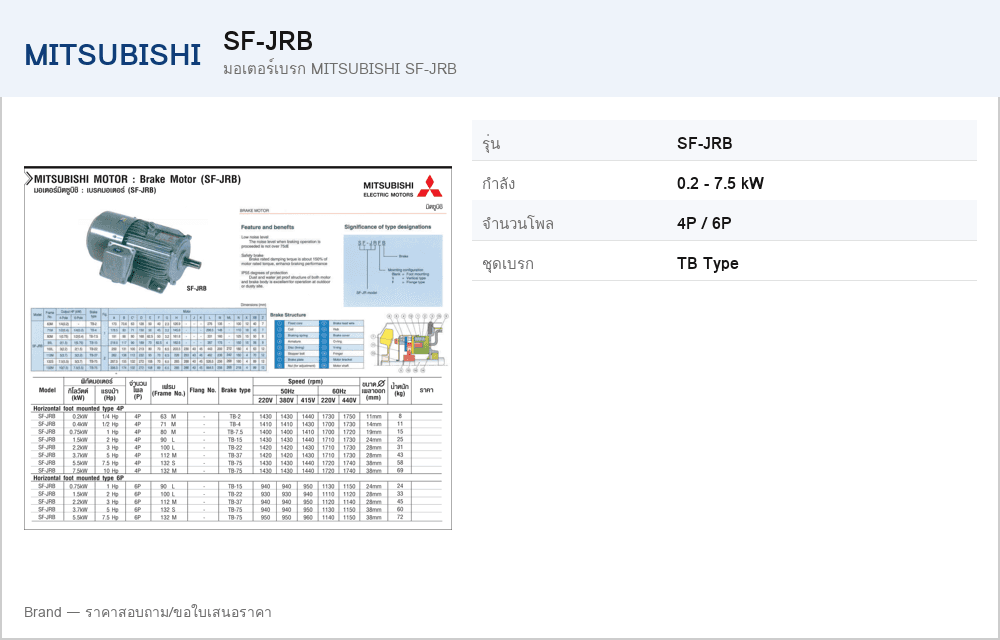Click the '0.2 - 7.5 kW' power value
This screenshot has height=640, width=1000.
pos(720,184)
